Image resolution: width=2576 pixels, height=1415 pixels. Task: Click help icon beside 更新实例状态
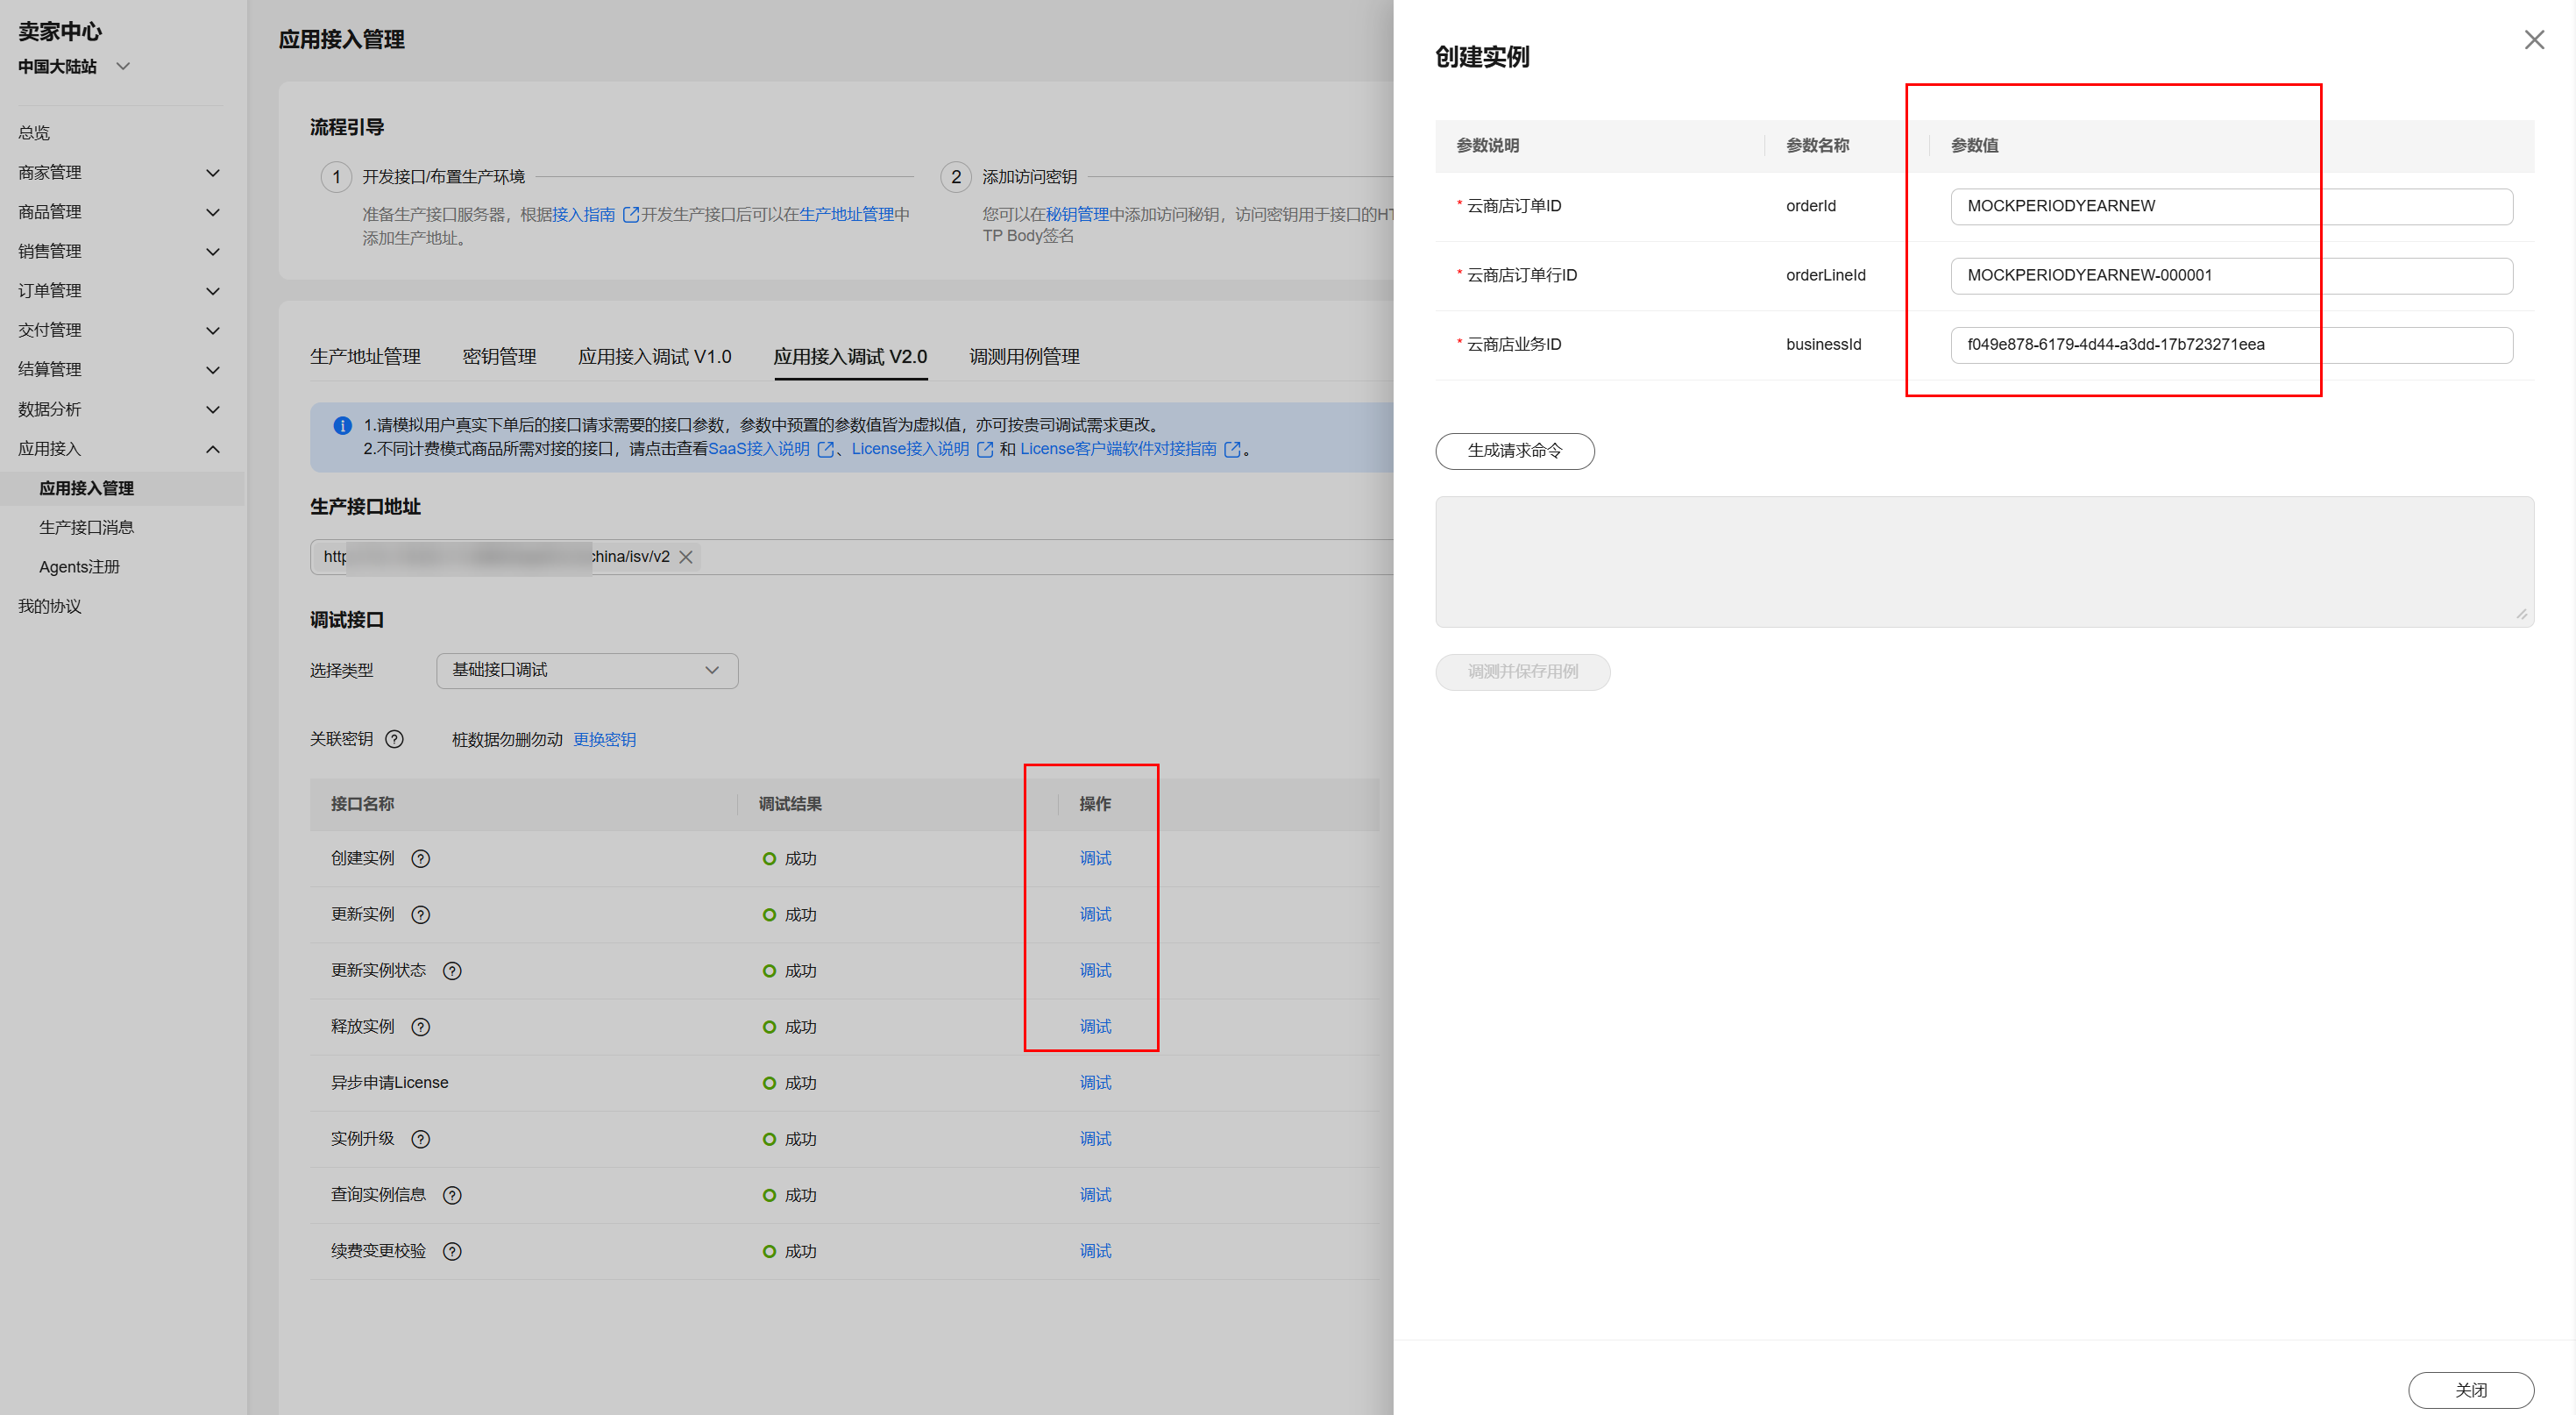452,970
